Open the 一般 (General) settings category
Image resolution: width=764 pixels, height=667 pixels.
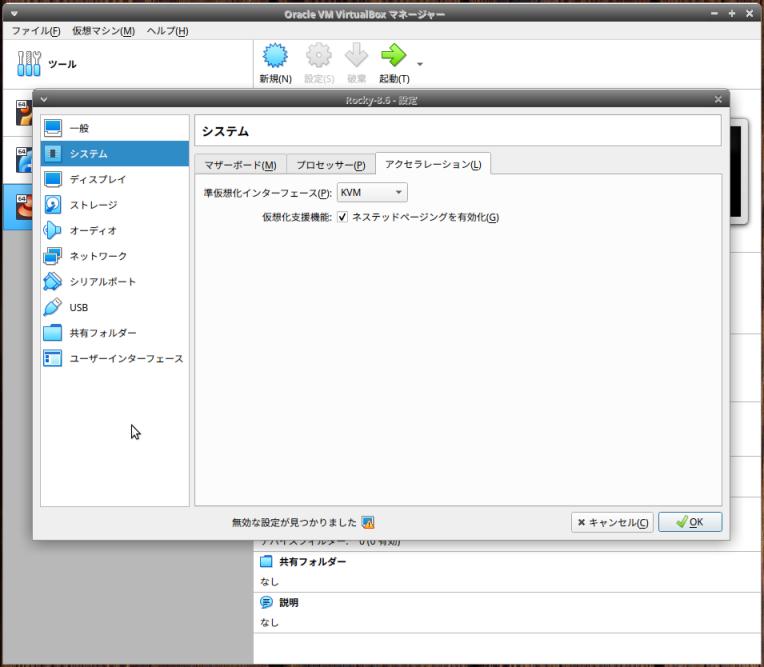[x=115, y=128]
